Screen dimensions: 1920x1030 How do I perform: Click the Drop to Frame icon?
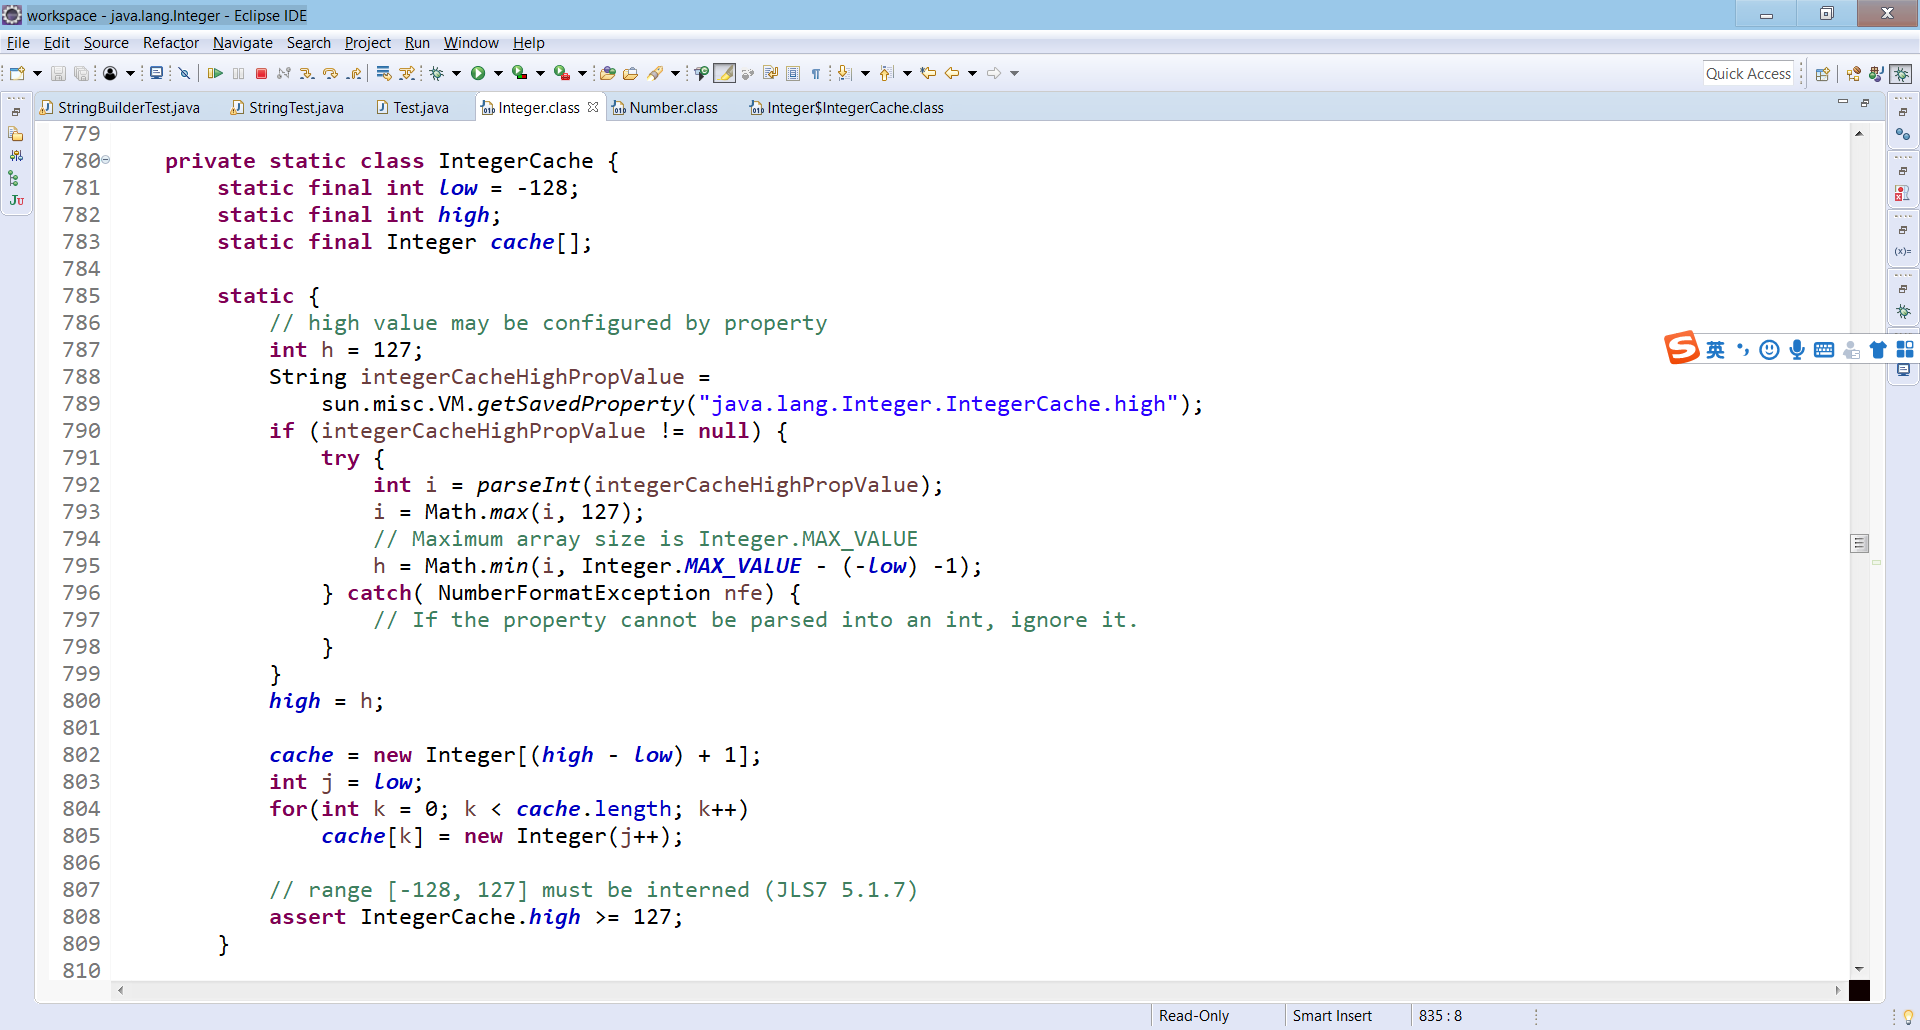click(383, 73)
